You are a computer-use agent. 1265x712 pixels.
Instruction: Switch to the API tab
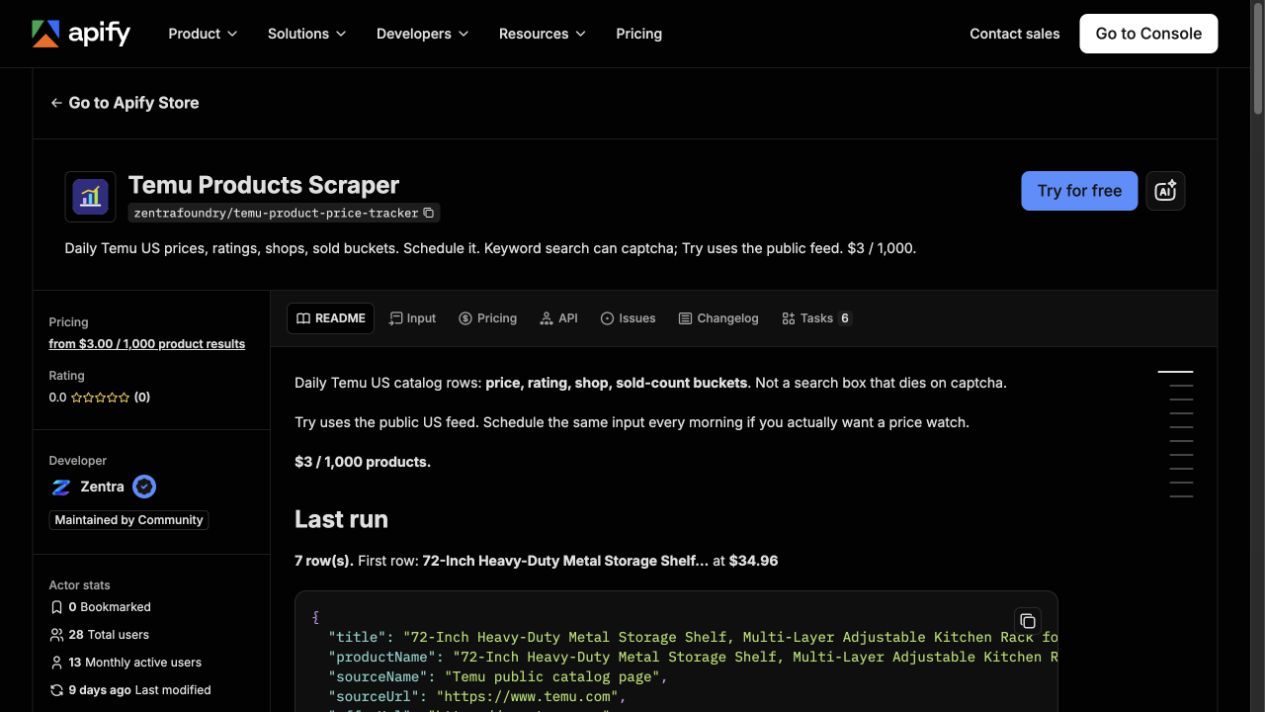(559, 318)
